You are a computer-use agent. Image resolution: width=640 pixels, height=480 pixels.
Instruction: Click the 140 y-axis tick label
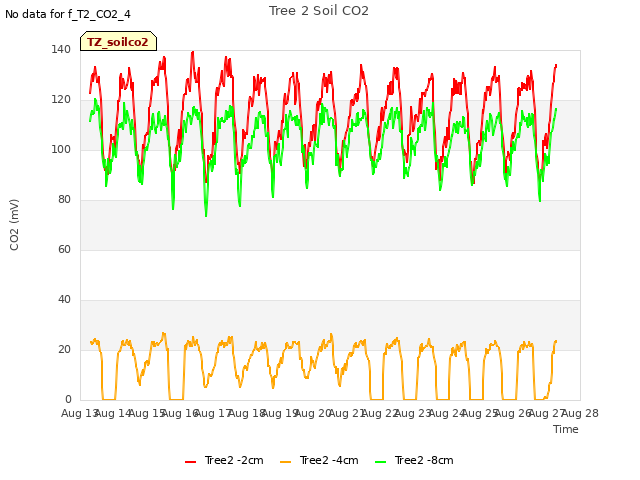61,49
